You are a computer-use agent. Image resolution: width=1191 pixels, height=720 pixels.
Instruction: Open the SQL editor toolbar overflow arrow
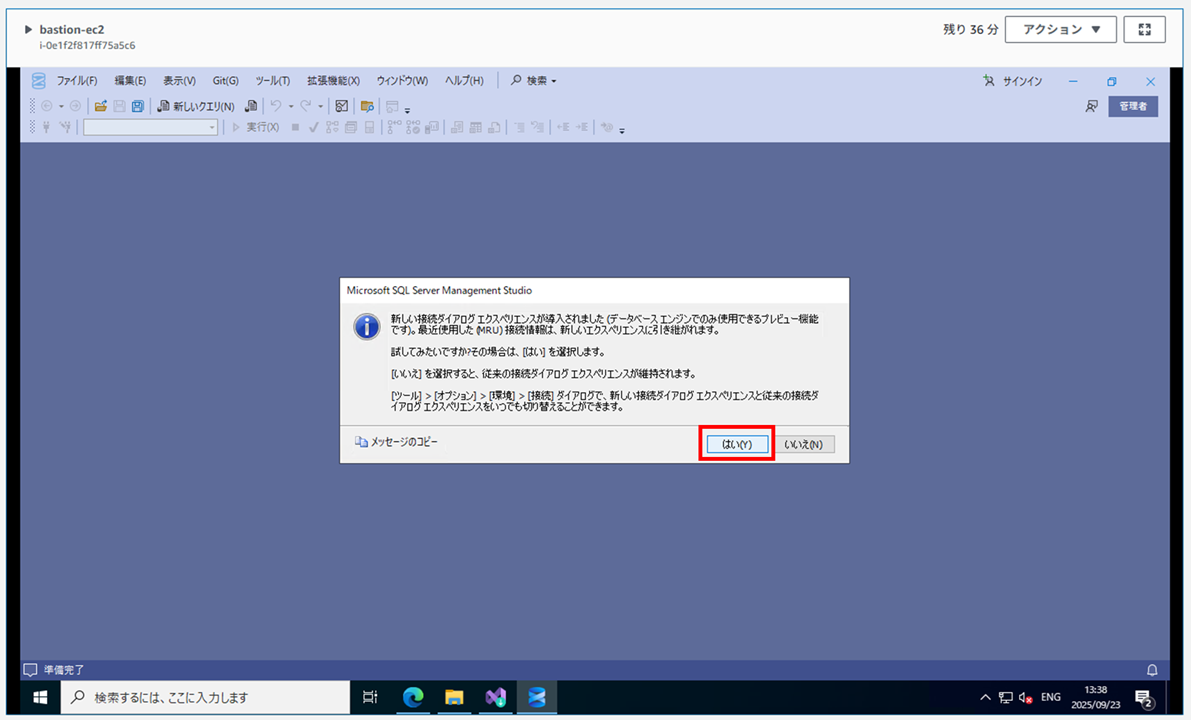pos(622,131)
